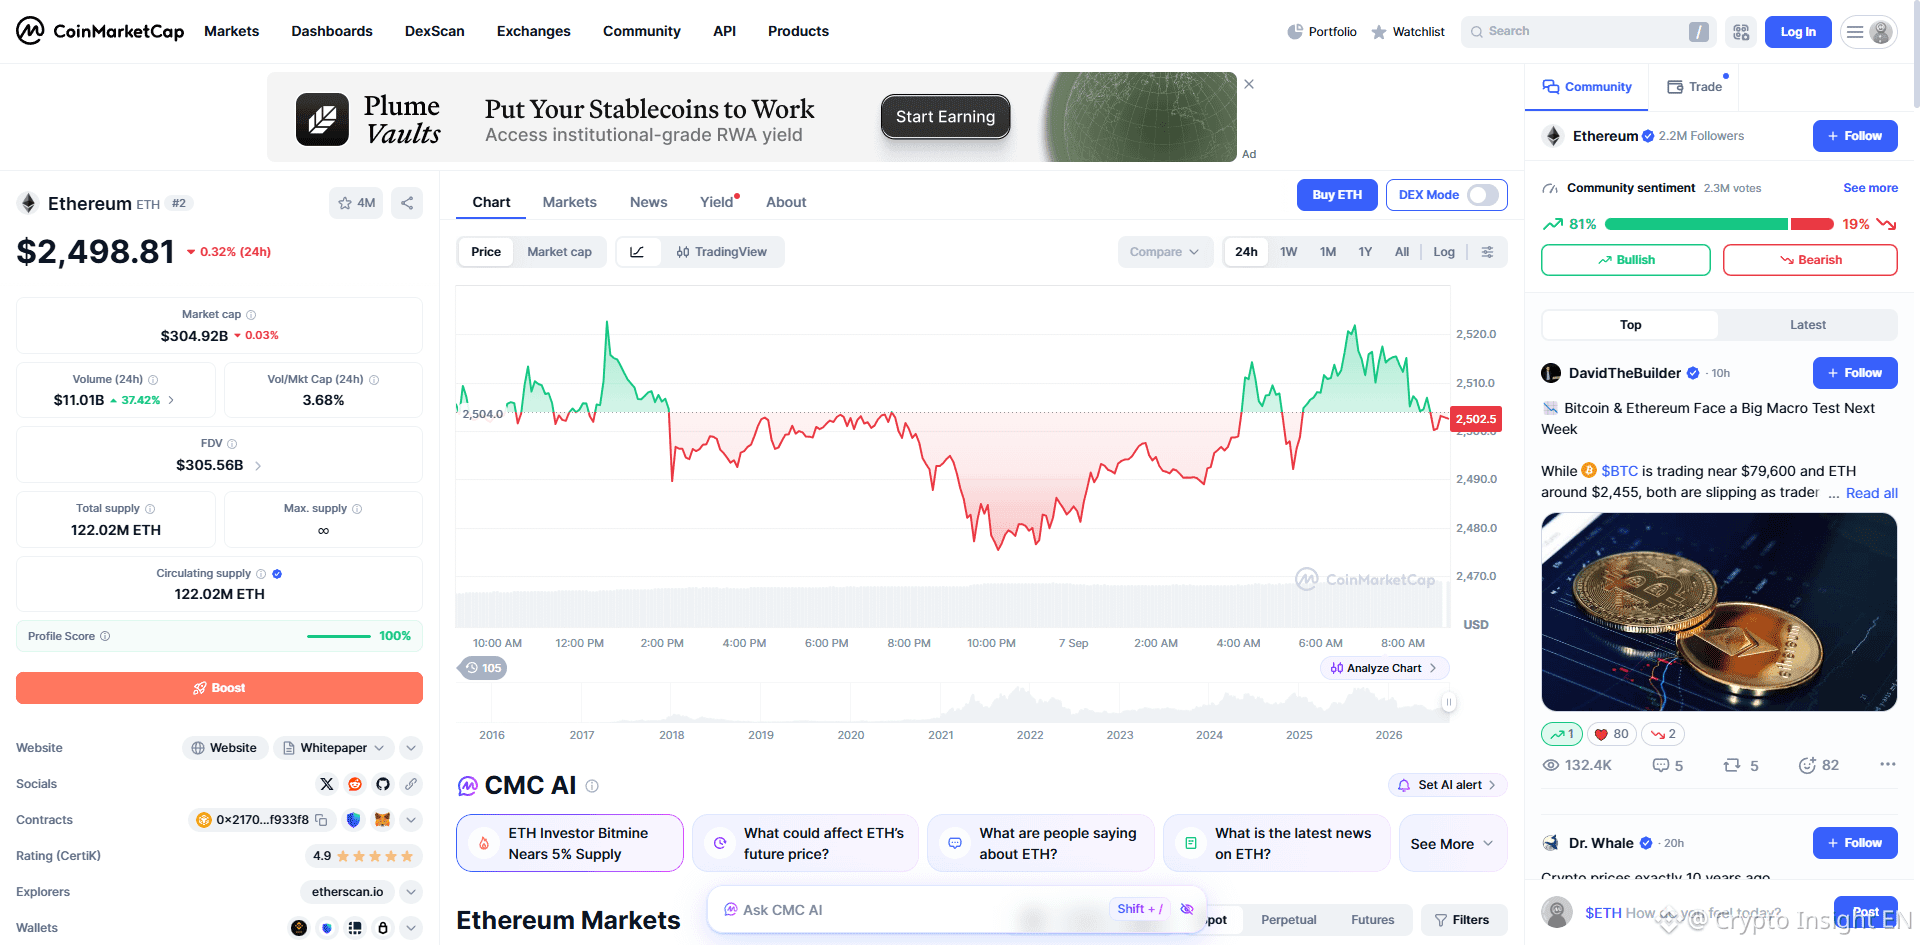Open the Compare dropdown
This screenshot has width=1920, height=945.
(x=1165, y=252)
